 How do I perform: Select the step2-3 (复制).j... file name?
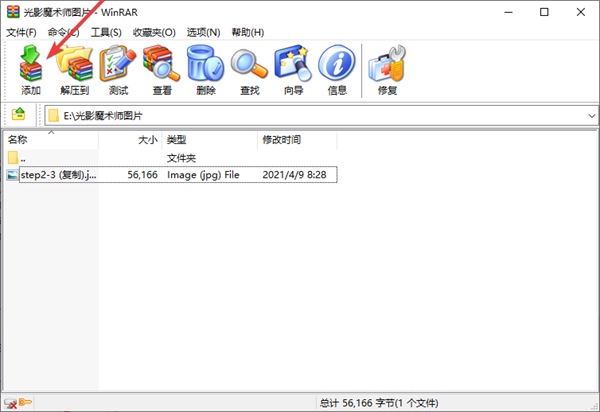58,175
